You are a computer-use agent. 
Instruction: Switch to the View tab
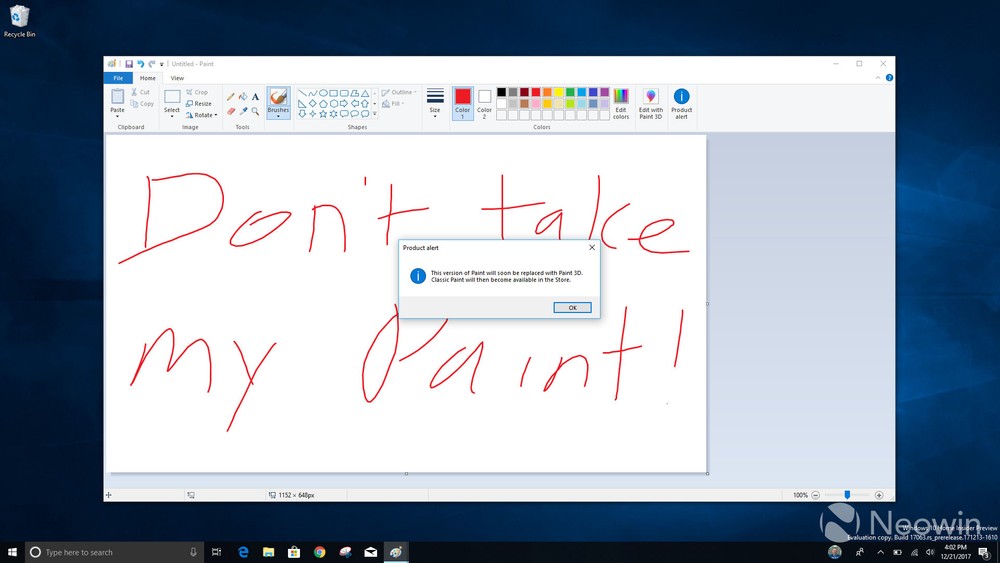(x=177, y=78)
